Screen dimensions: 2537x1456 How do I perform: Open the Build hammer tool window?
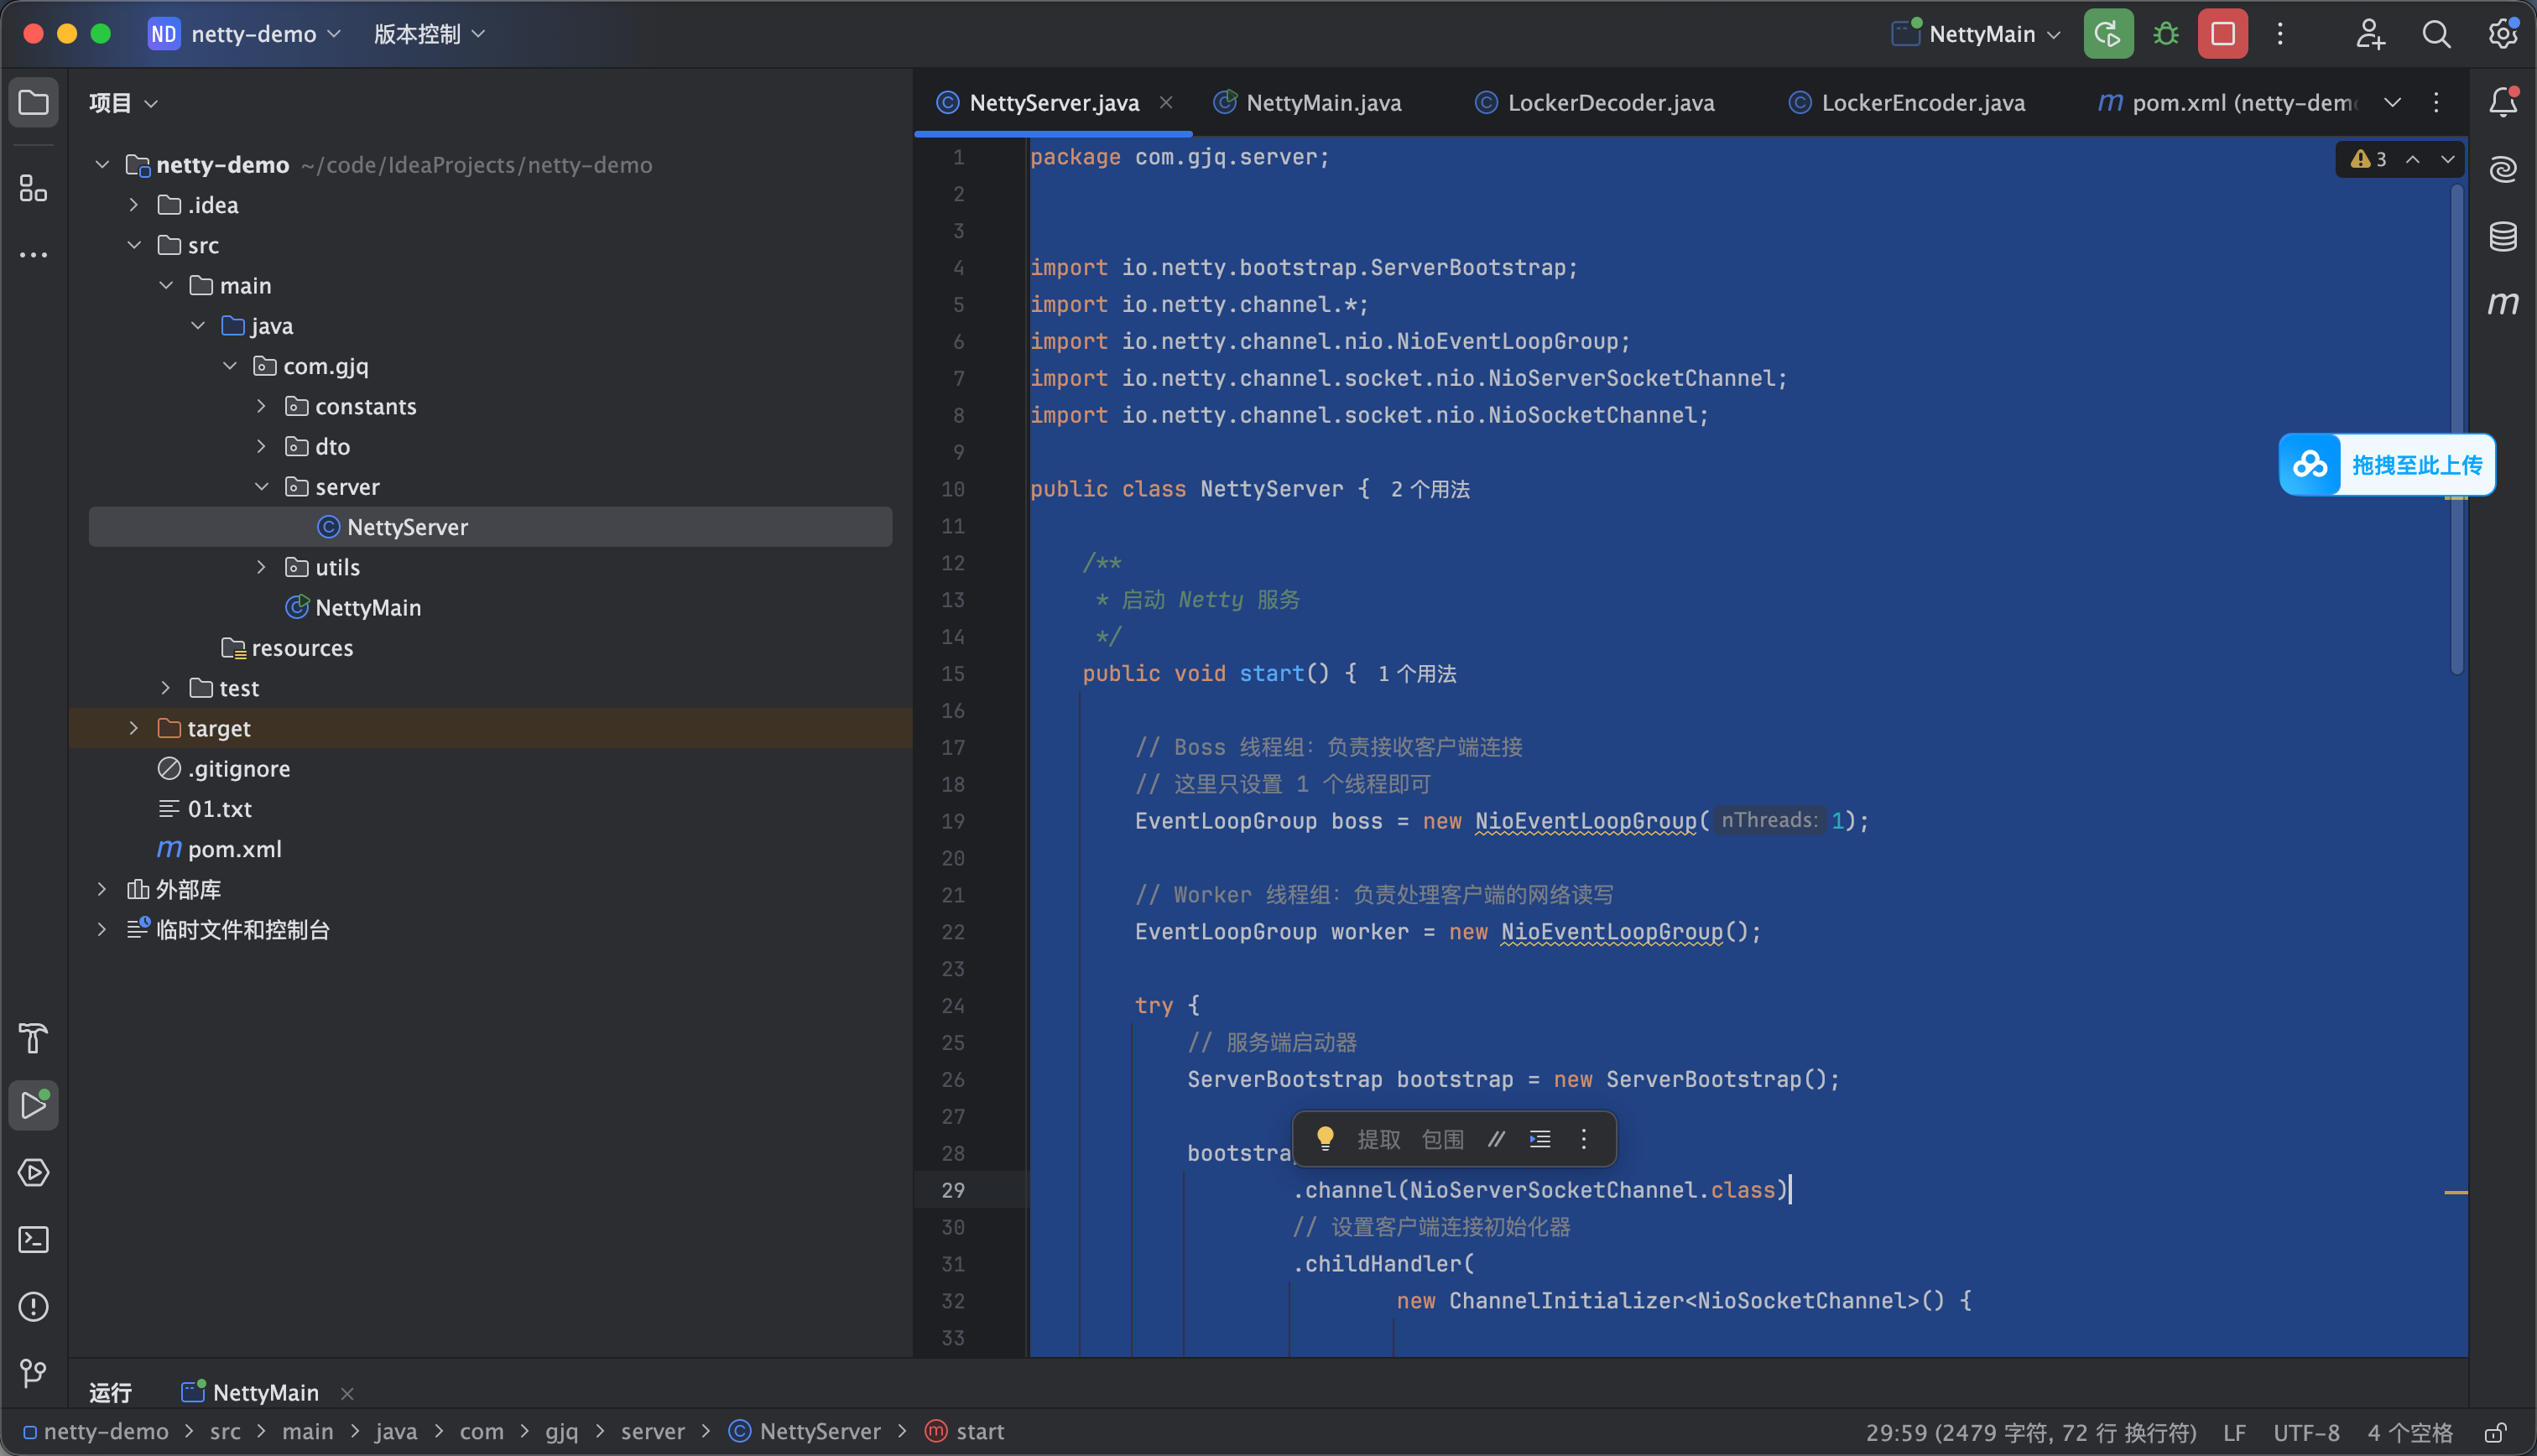coord(33,1039)
